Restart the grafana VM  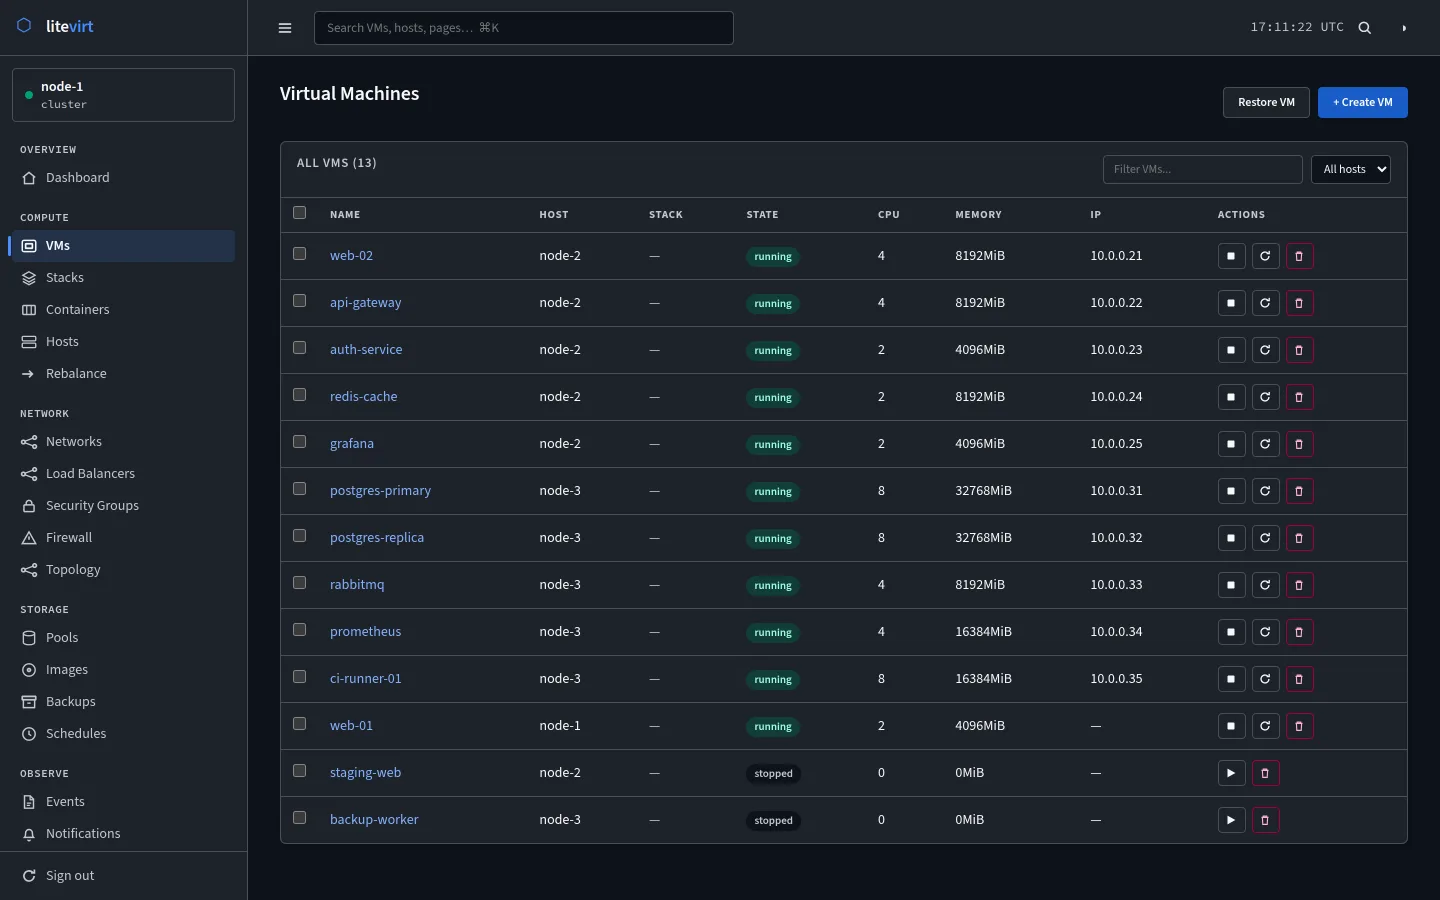click(x=1265, y=444)
